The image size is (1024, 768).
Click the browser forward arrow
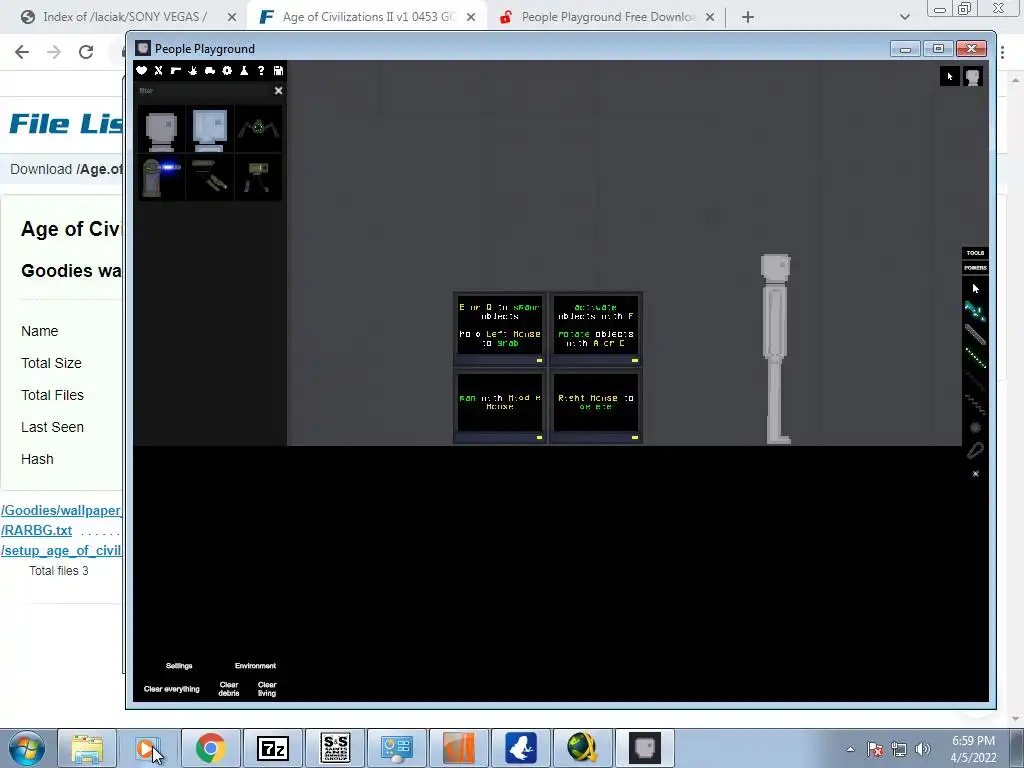(54, 52)
